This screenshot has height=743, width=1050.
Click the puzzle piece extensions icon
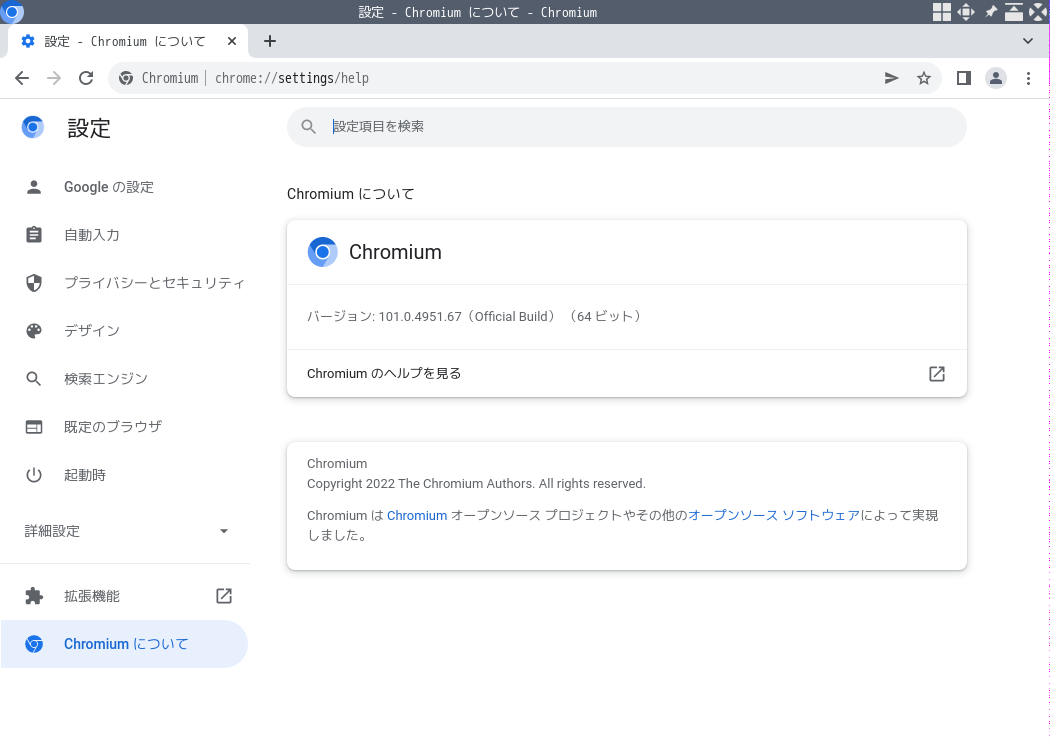[33, 596]
